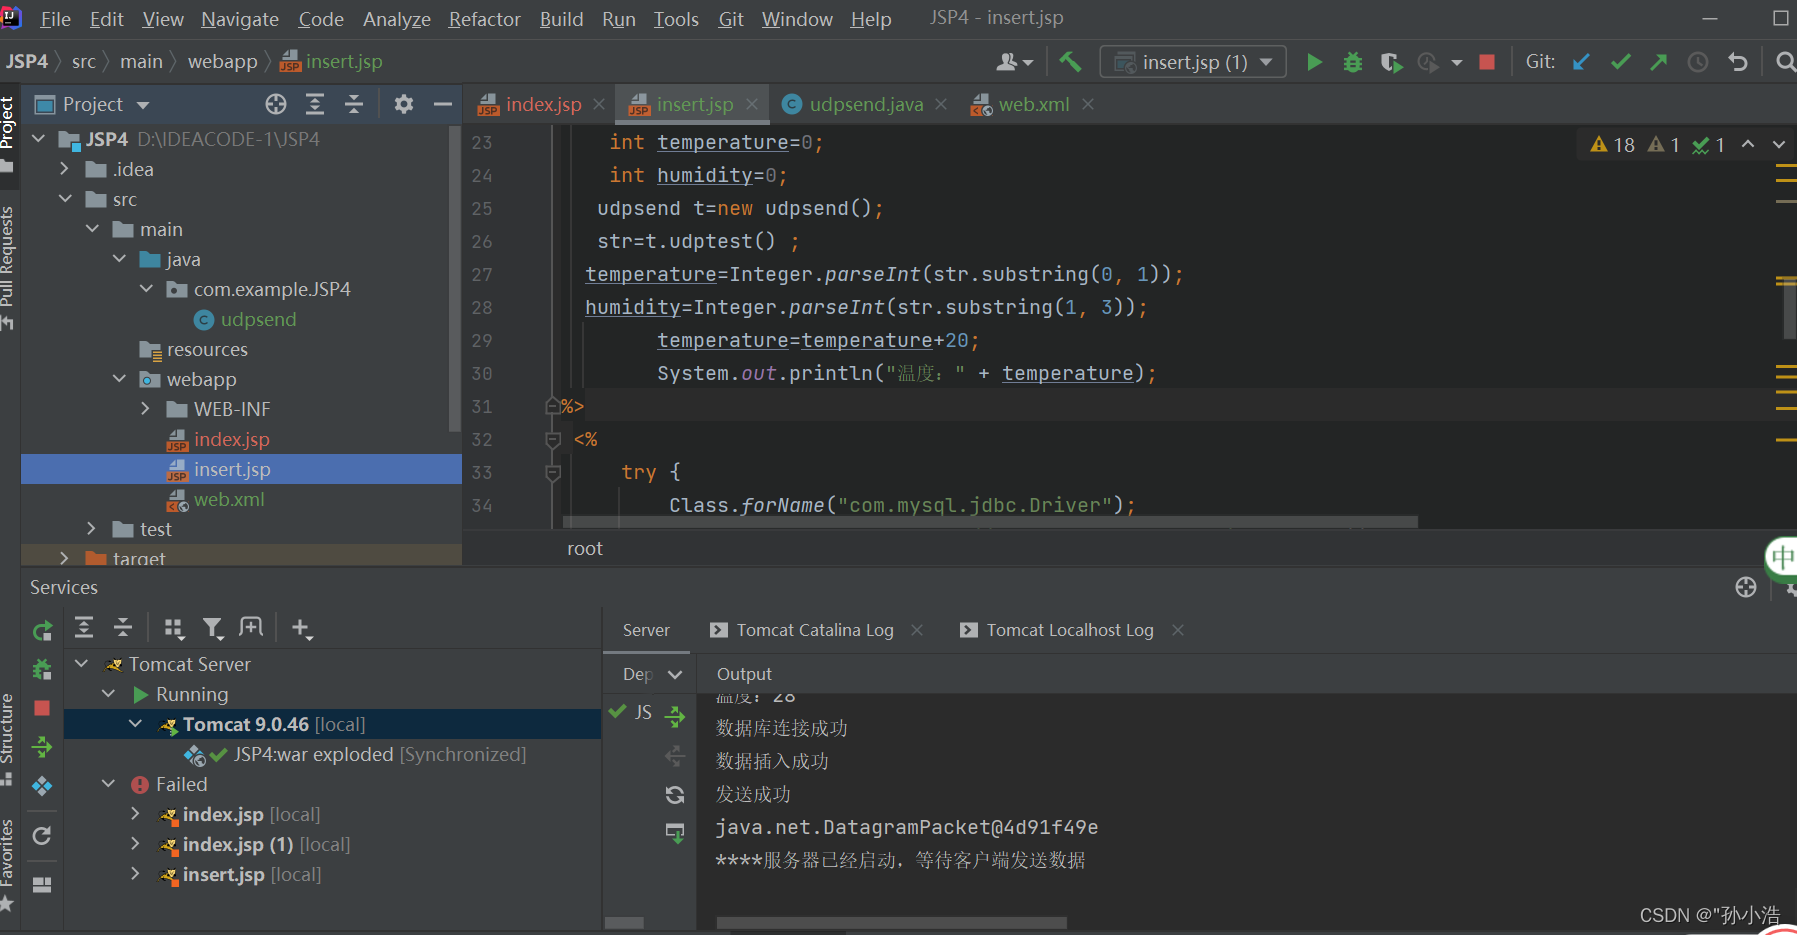Add service with plus icon
This screenshot has width=1797, height=935.
[301, 628]
